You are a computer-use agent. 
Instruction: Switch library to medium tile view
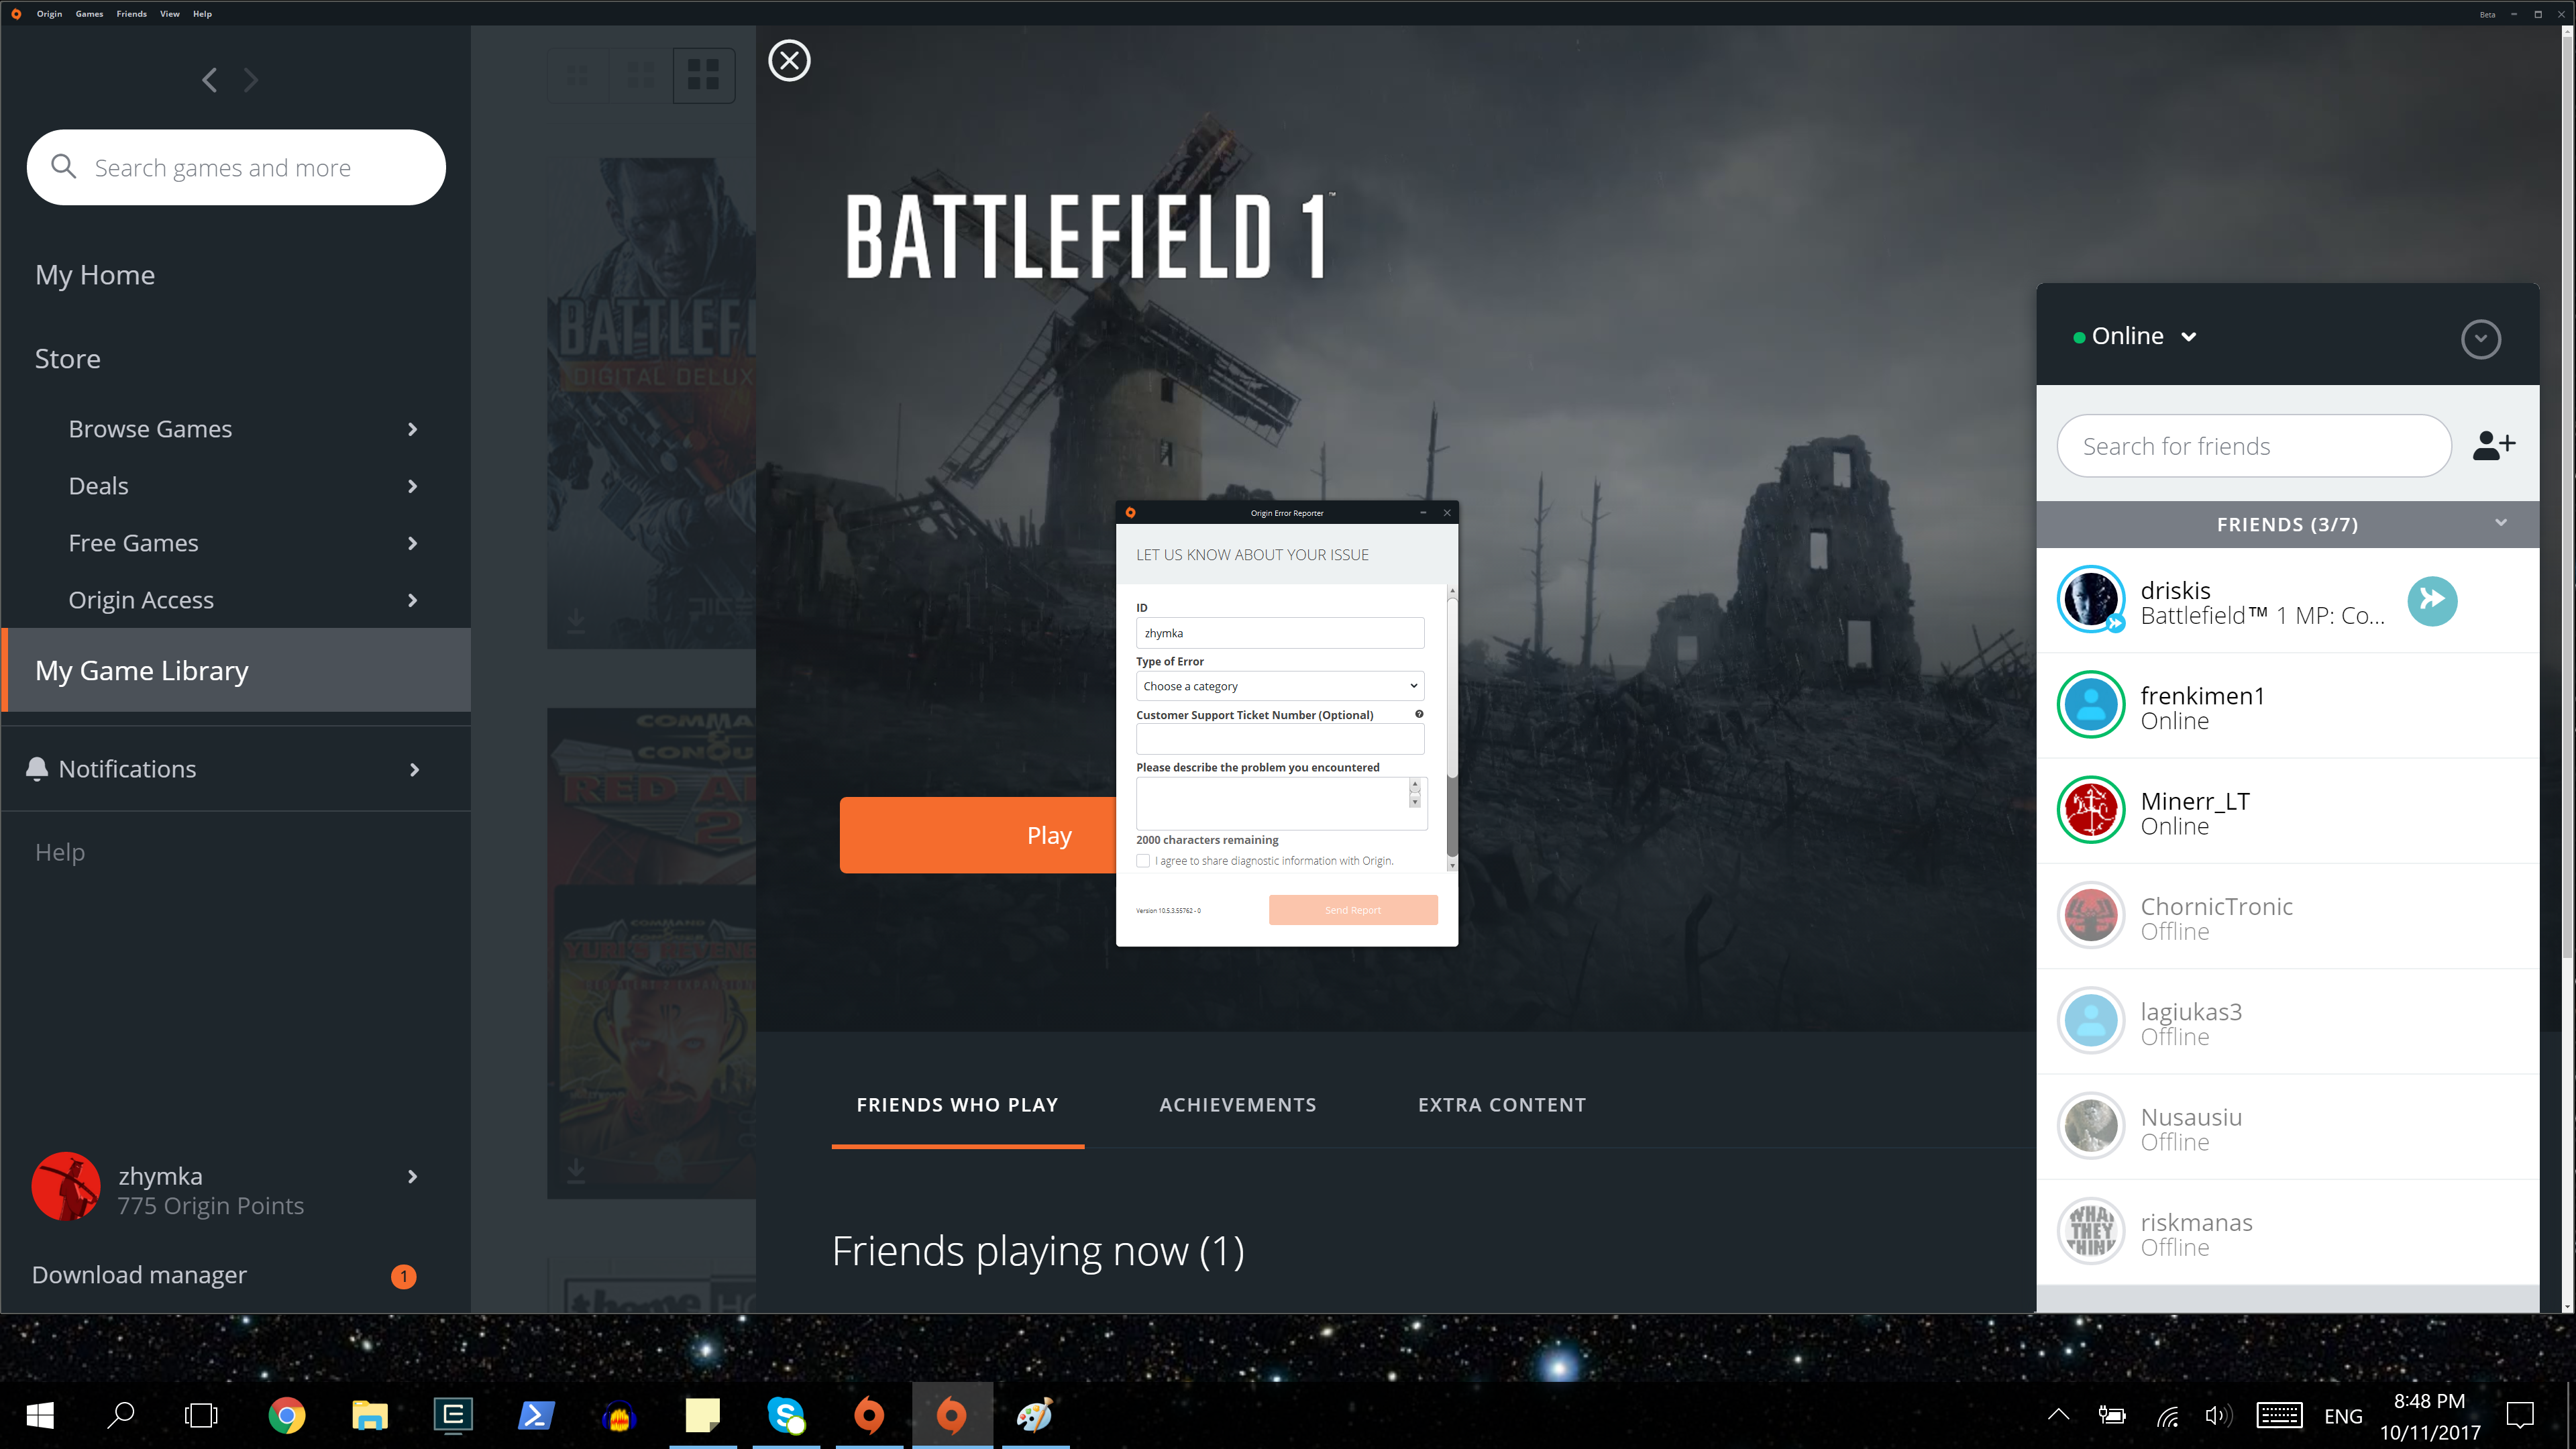[x=641, y=74]
